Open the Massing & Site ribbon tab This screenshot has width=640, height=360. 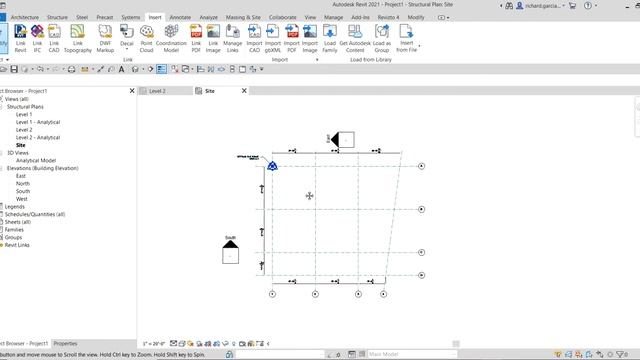pos(243,18)
